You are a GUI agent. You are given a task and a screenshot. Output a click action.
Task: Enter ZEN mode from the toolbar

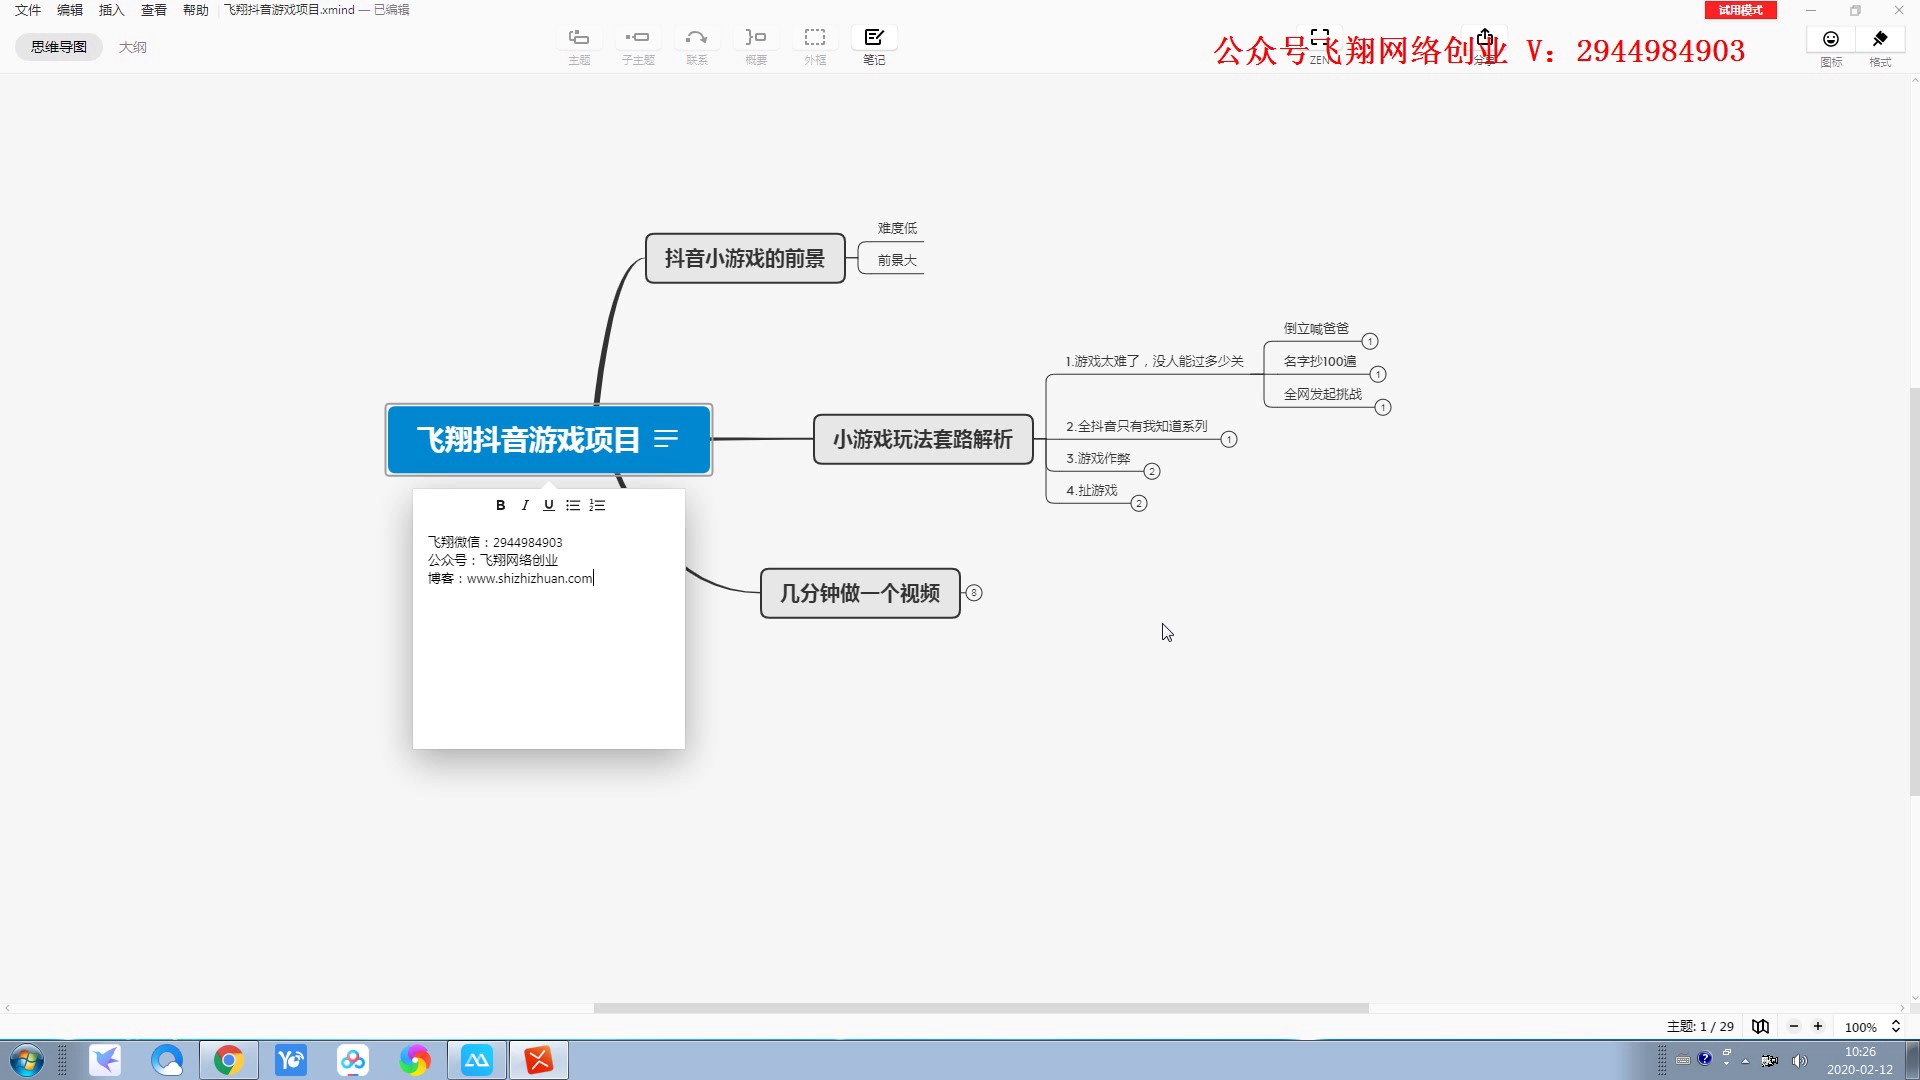pyautogui.click(x=1320, y=38)
